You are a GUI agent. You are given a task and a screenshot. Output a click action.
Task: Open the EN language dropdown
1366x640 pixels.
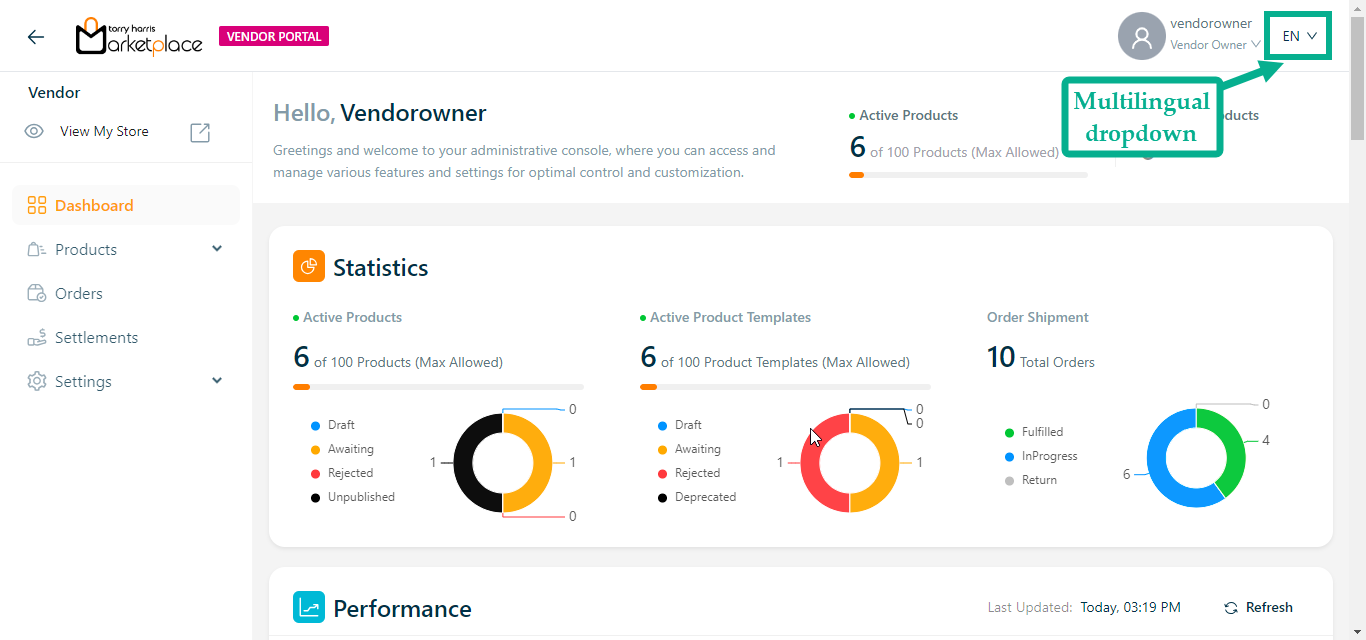click(1299, 36)
